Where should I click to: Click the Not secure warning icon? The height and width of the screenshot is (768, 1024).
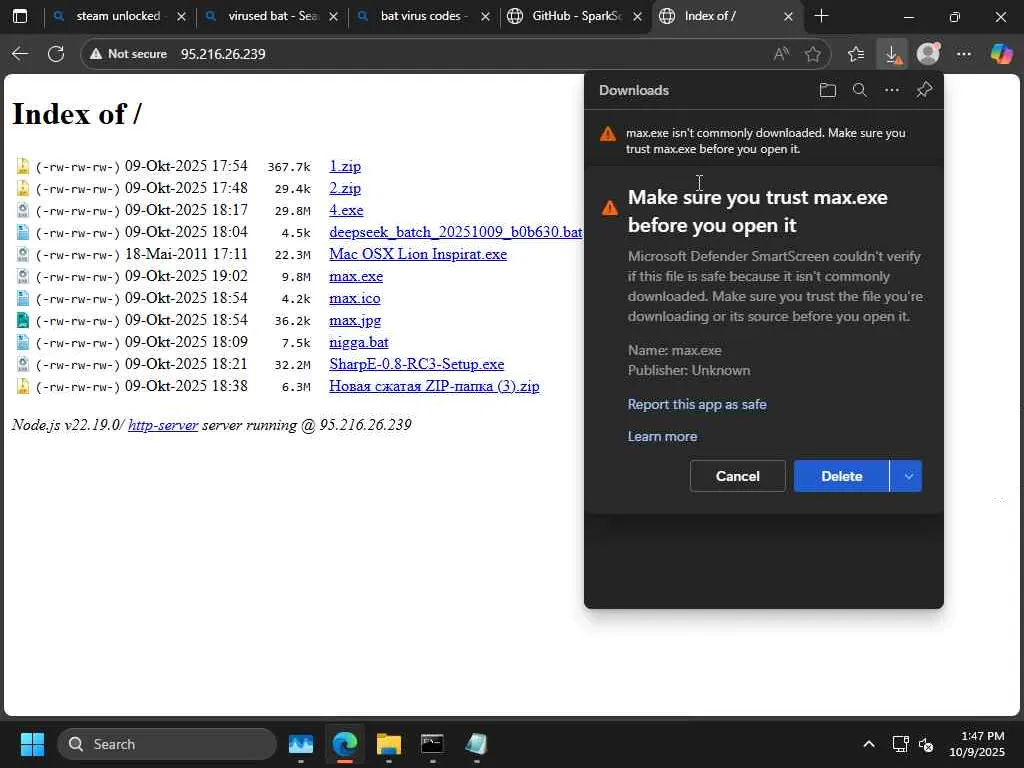pyautogui.click(x=96, y=54)
